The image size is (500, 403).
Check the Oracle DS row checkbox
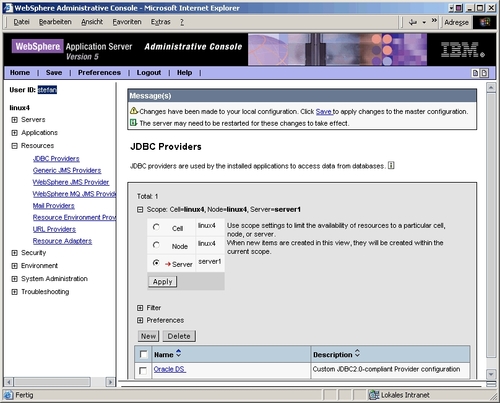click(x=143, y=370)
